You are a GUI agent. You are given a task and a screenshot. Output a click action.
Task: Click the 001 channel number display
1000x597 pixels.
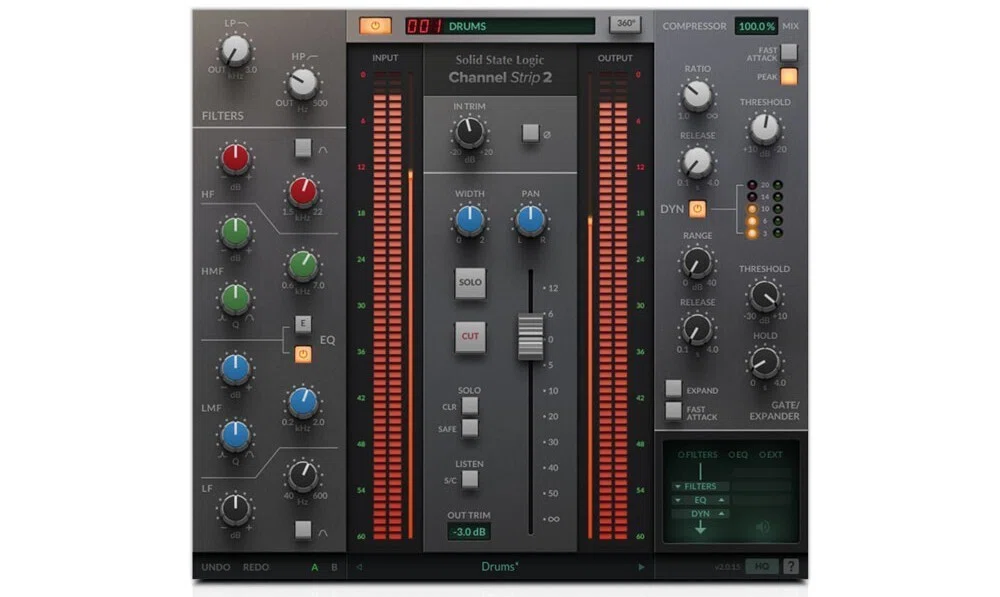(425, 26)
